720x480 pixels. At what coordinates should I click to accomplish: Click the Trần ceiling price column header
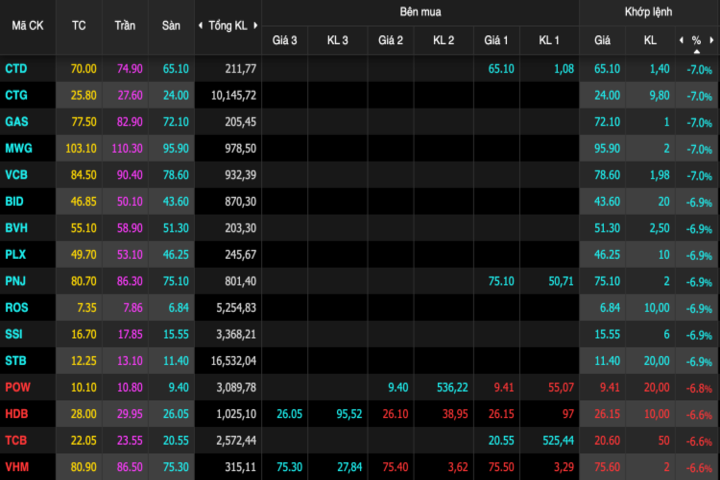pyautogui.click(x=125, y=25)
